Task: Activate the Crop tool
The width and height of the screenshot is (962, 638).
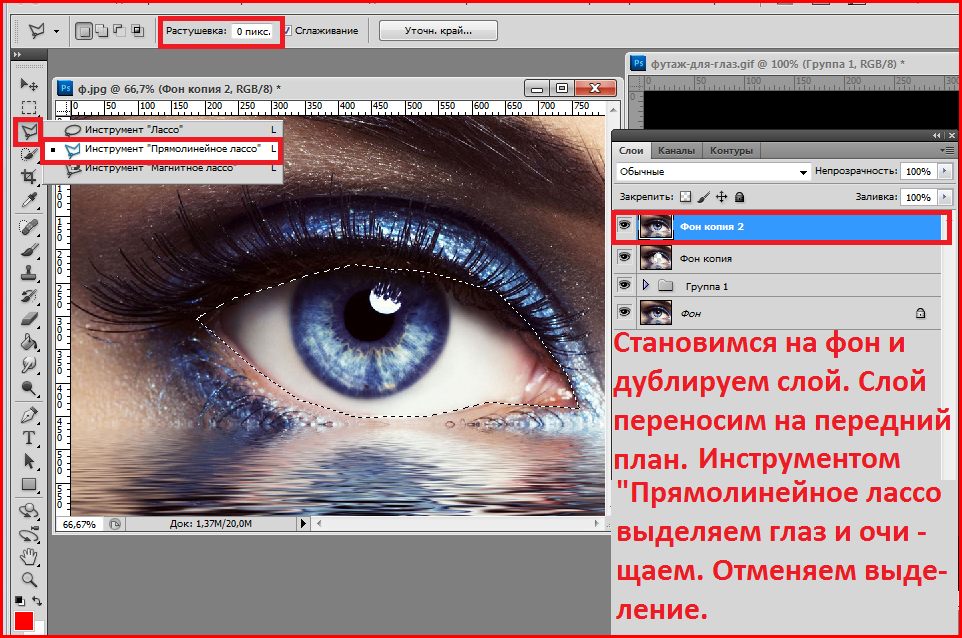Action: click(29, 177)
